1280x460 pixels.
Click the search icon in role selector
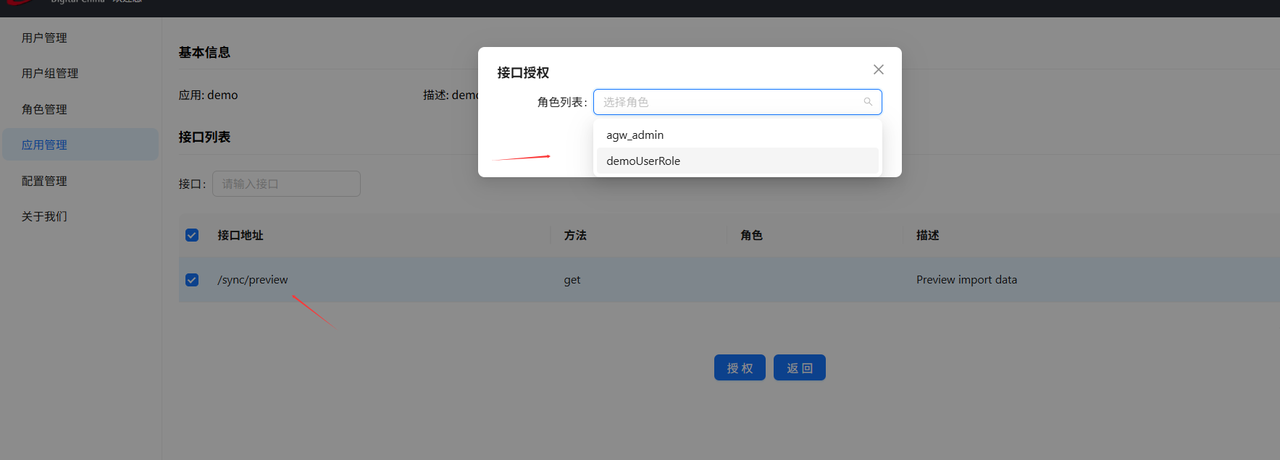point(867,102)
